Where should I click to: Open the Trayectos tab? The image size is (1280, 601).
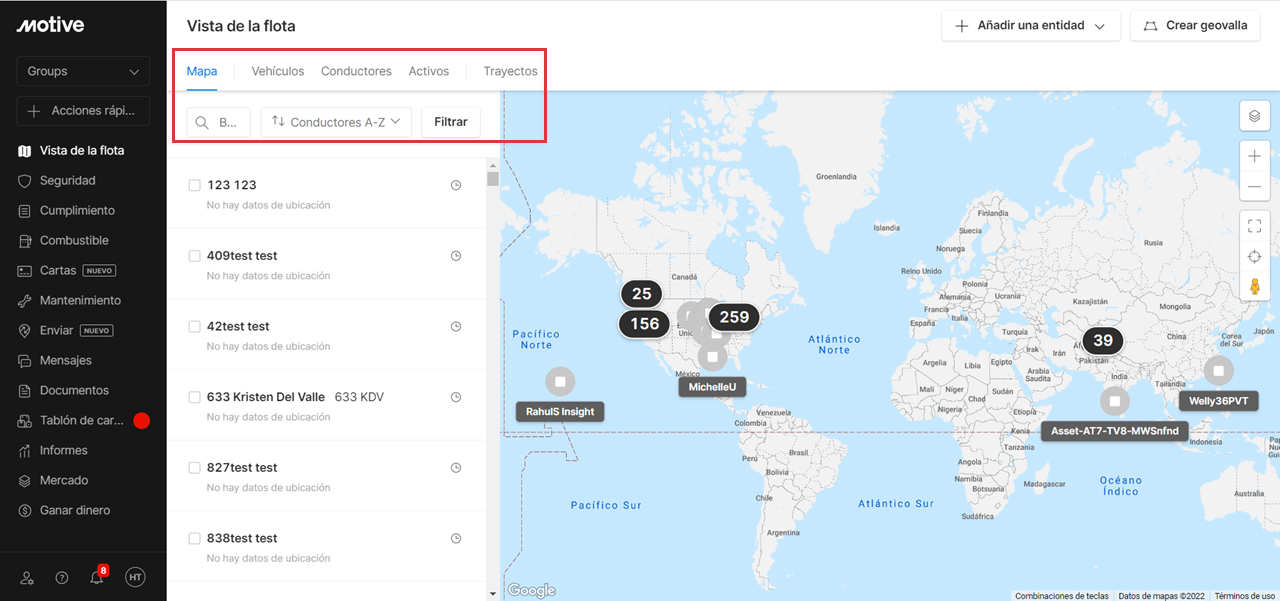coord(510,71)
